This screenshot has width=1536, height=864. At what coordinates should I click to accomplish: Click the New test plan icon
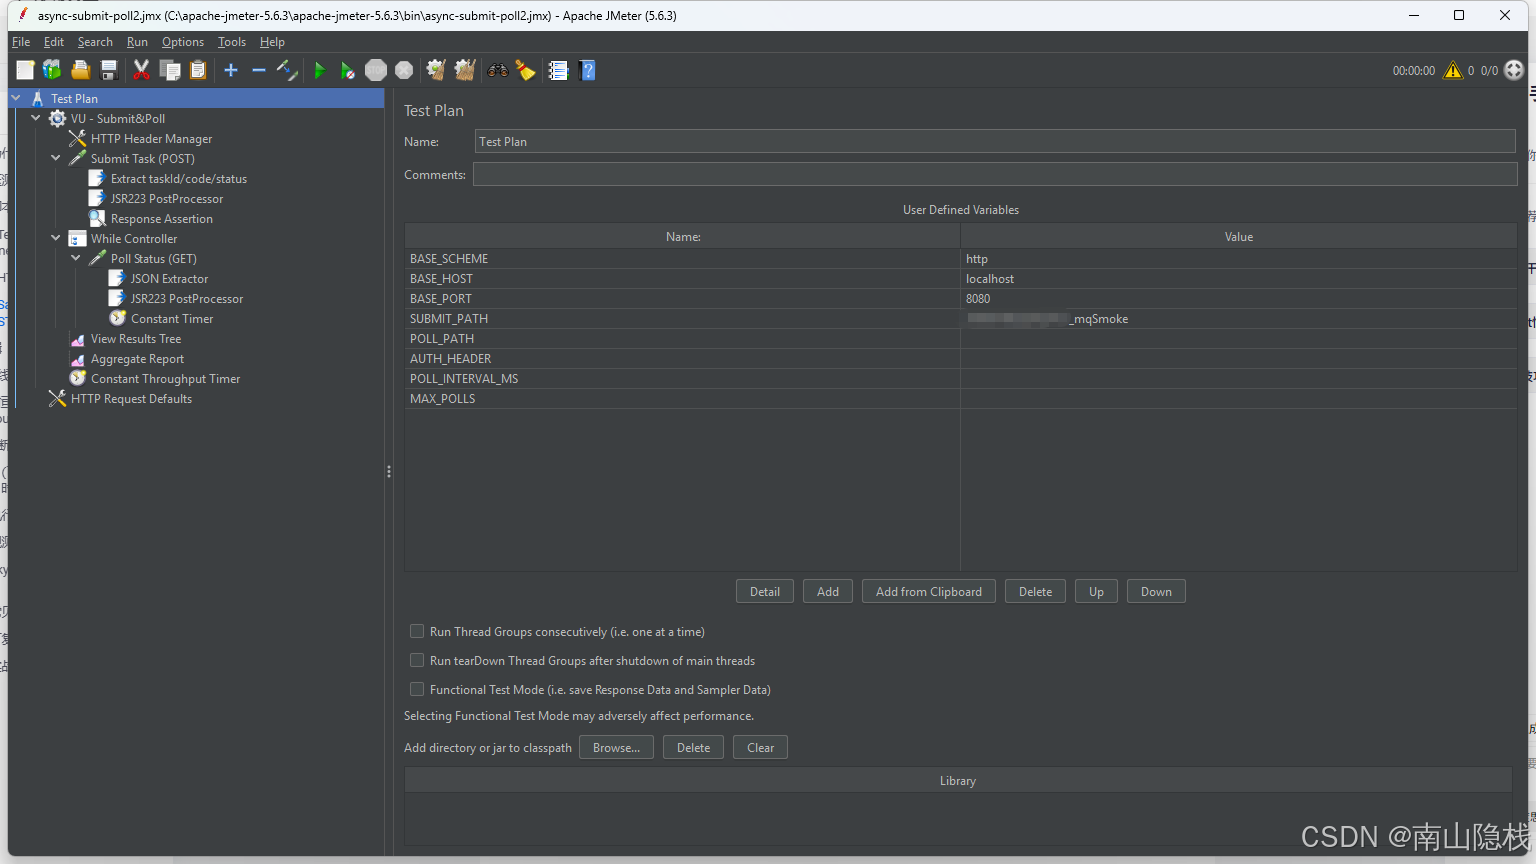(x=25, y=70)
